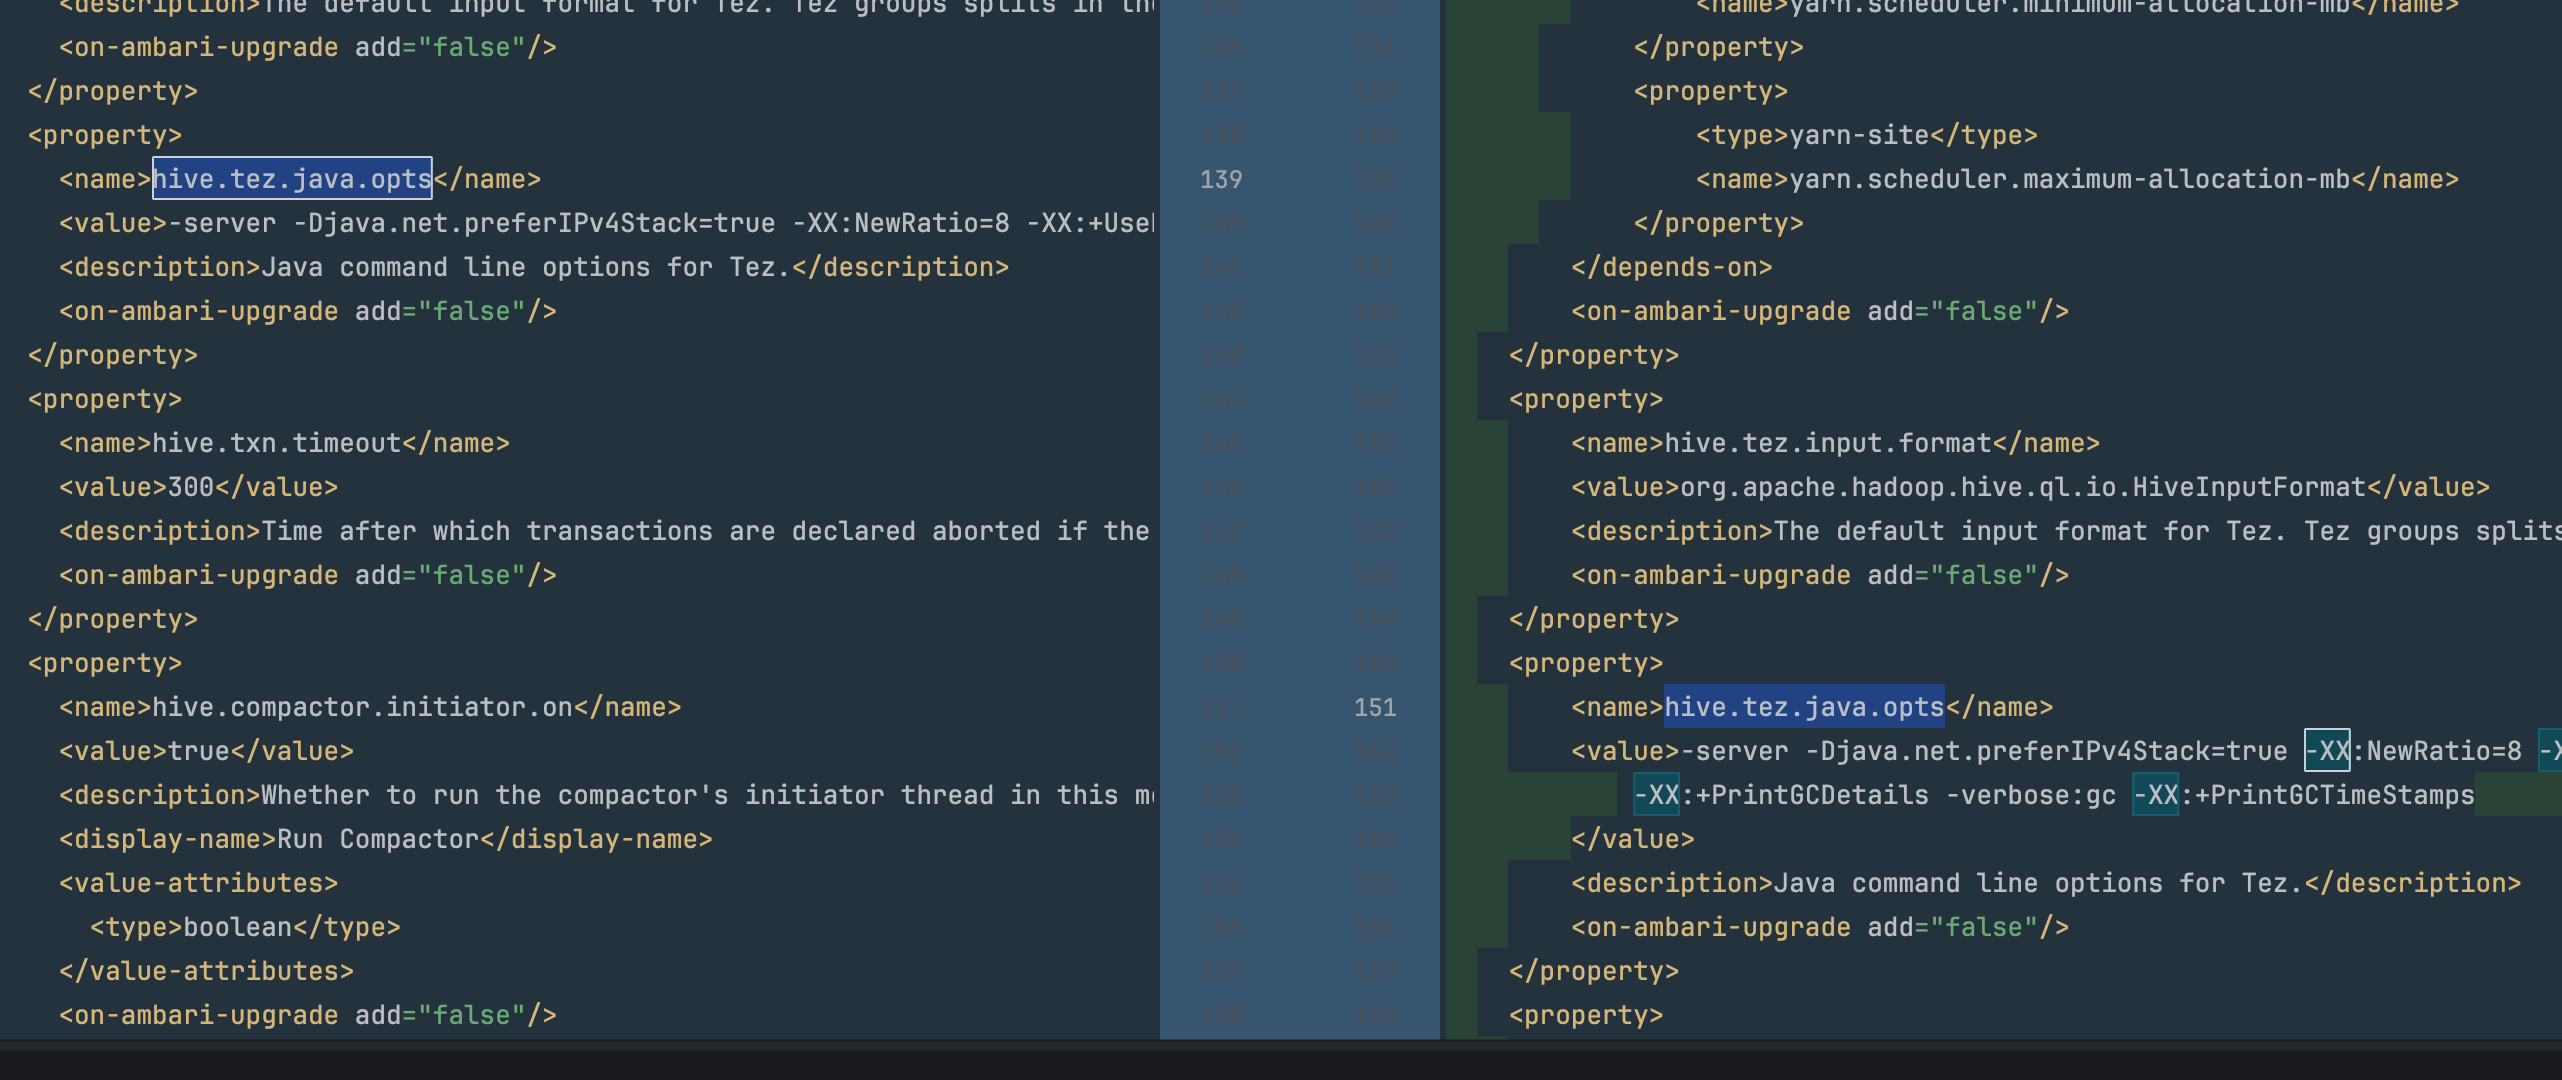Select line number 151 in right gutter
This screenshot has width=2562, height=1080.
tap(1374, 707)
